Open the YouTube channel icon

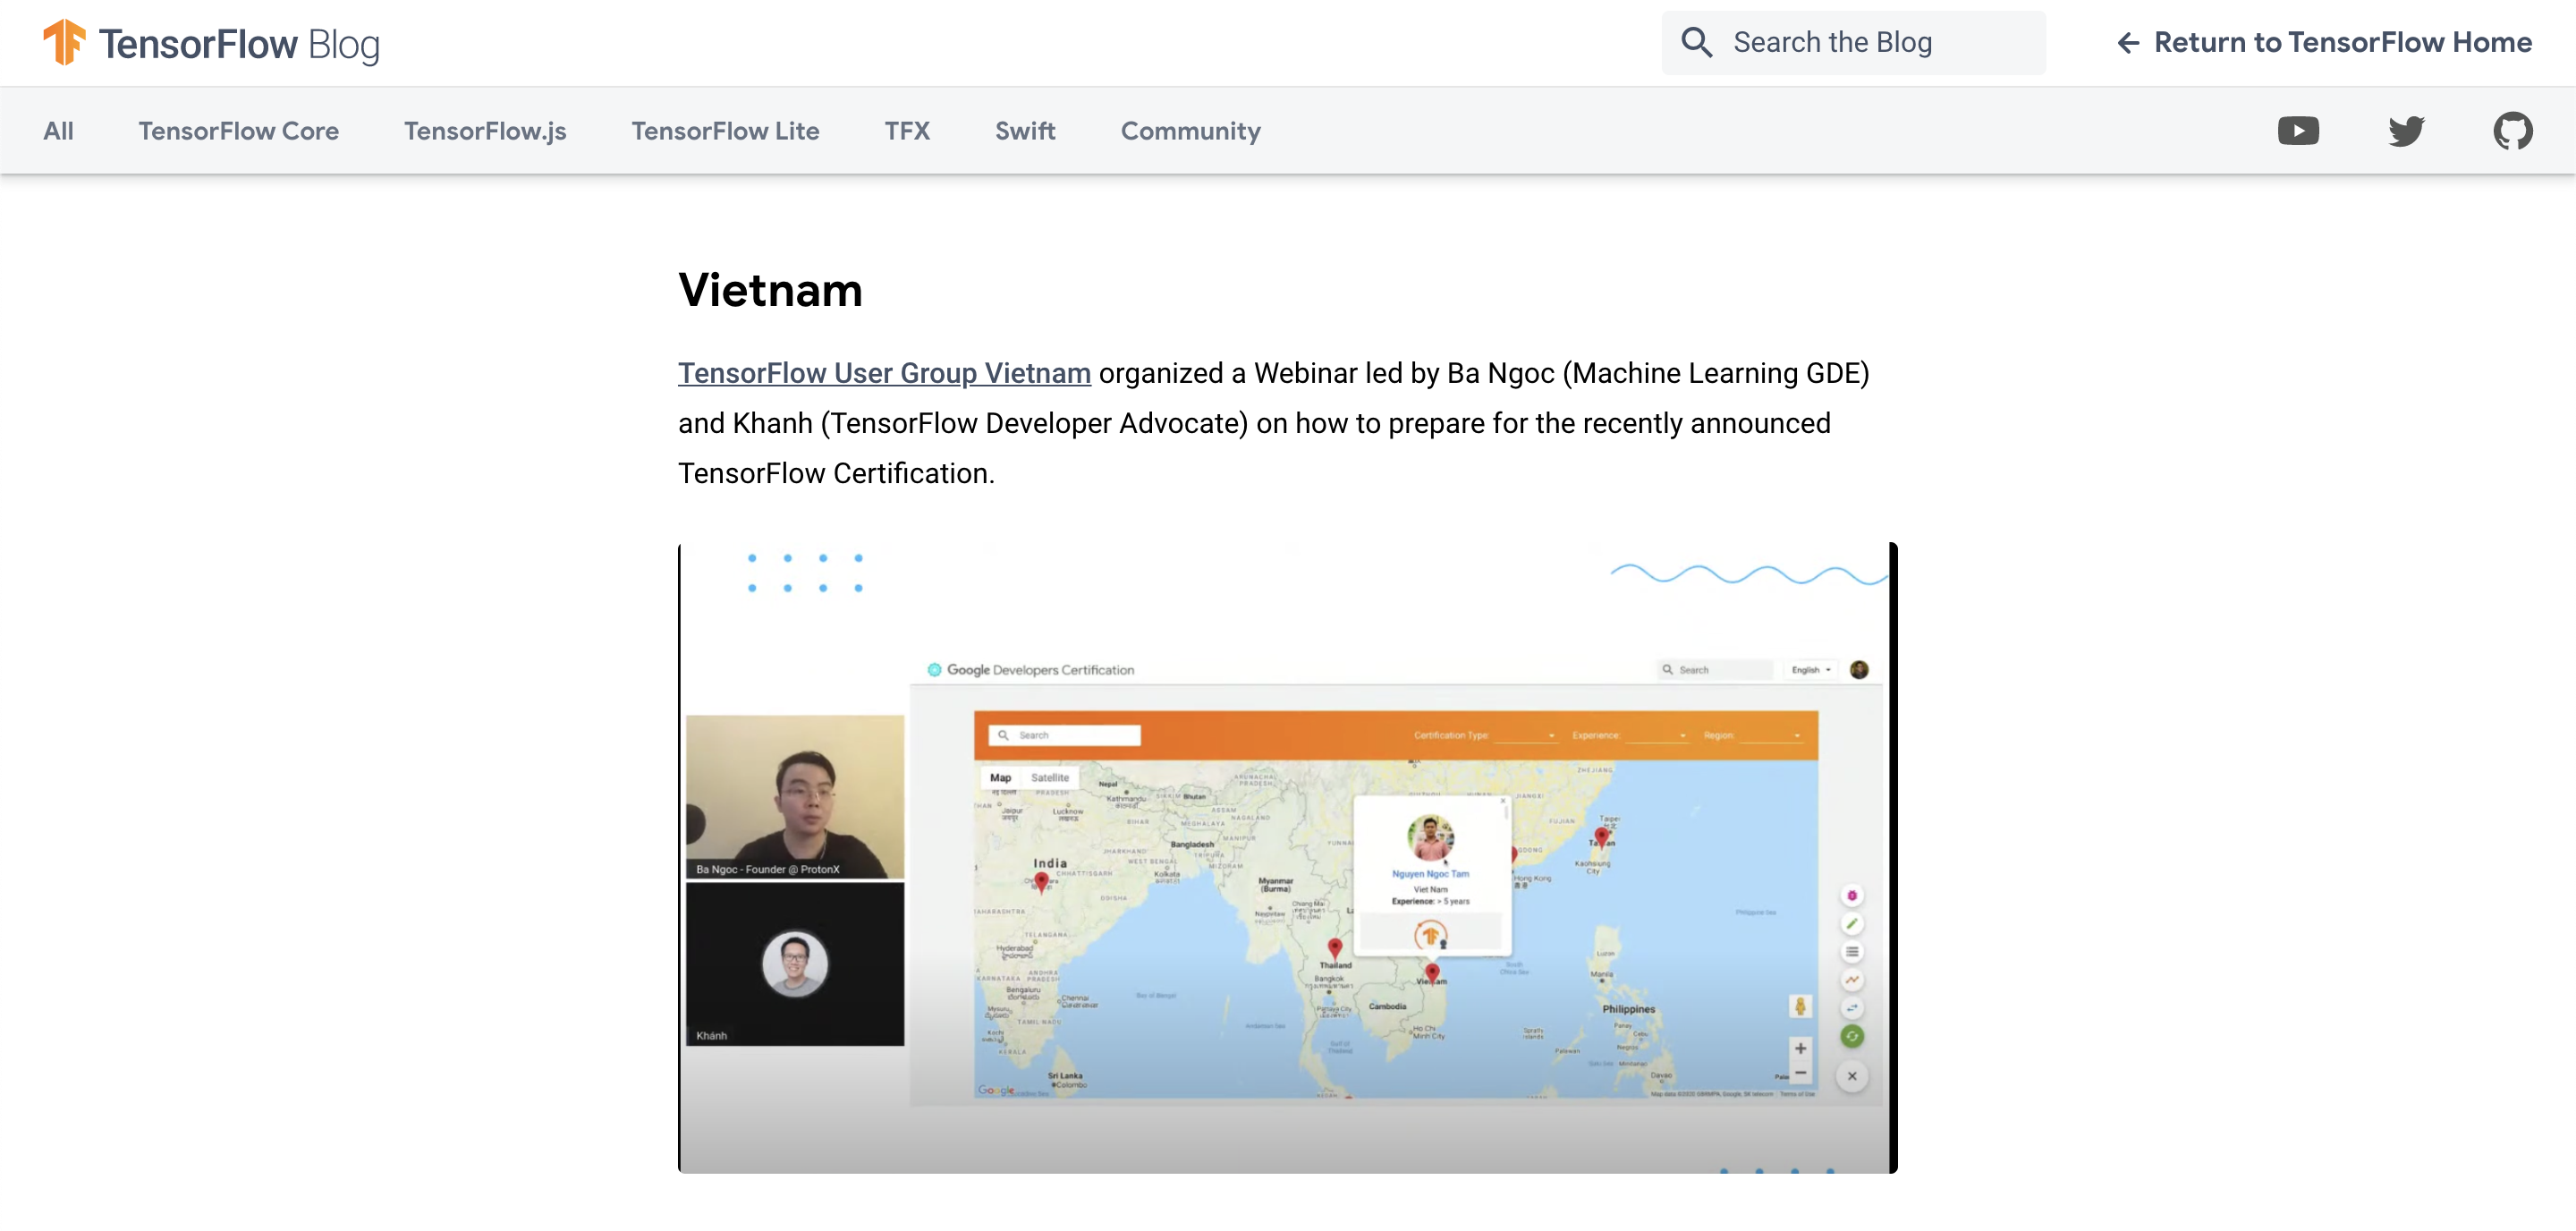pos(2297,131)
